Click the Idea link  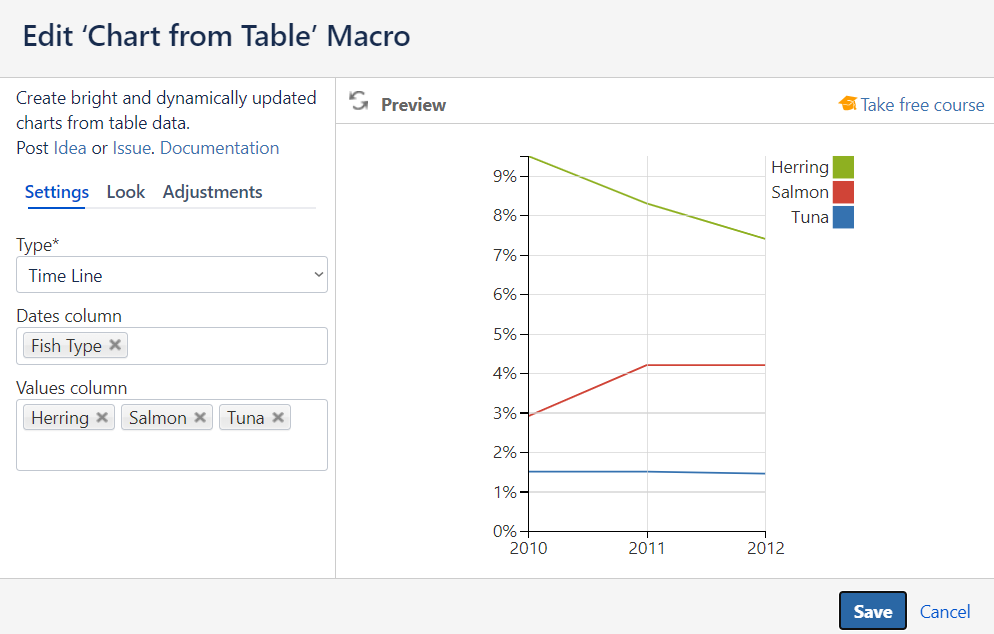point(70,148)
